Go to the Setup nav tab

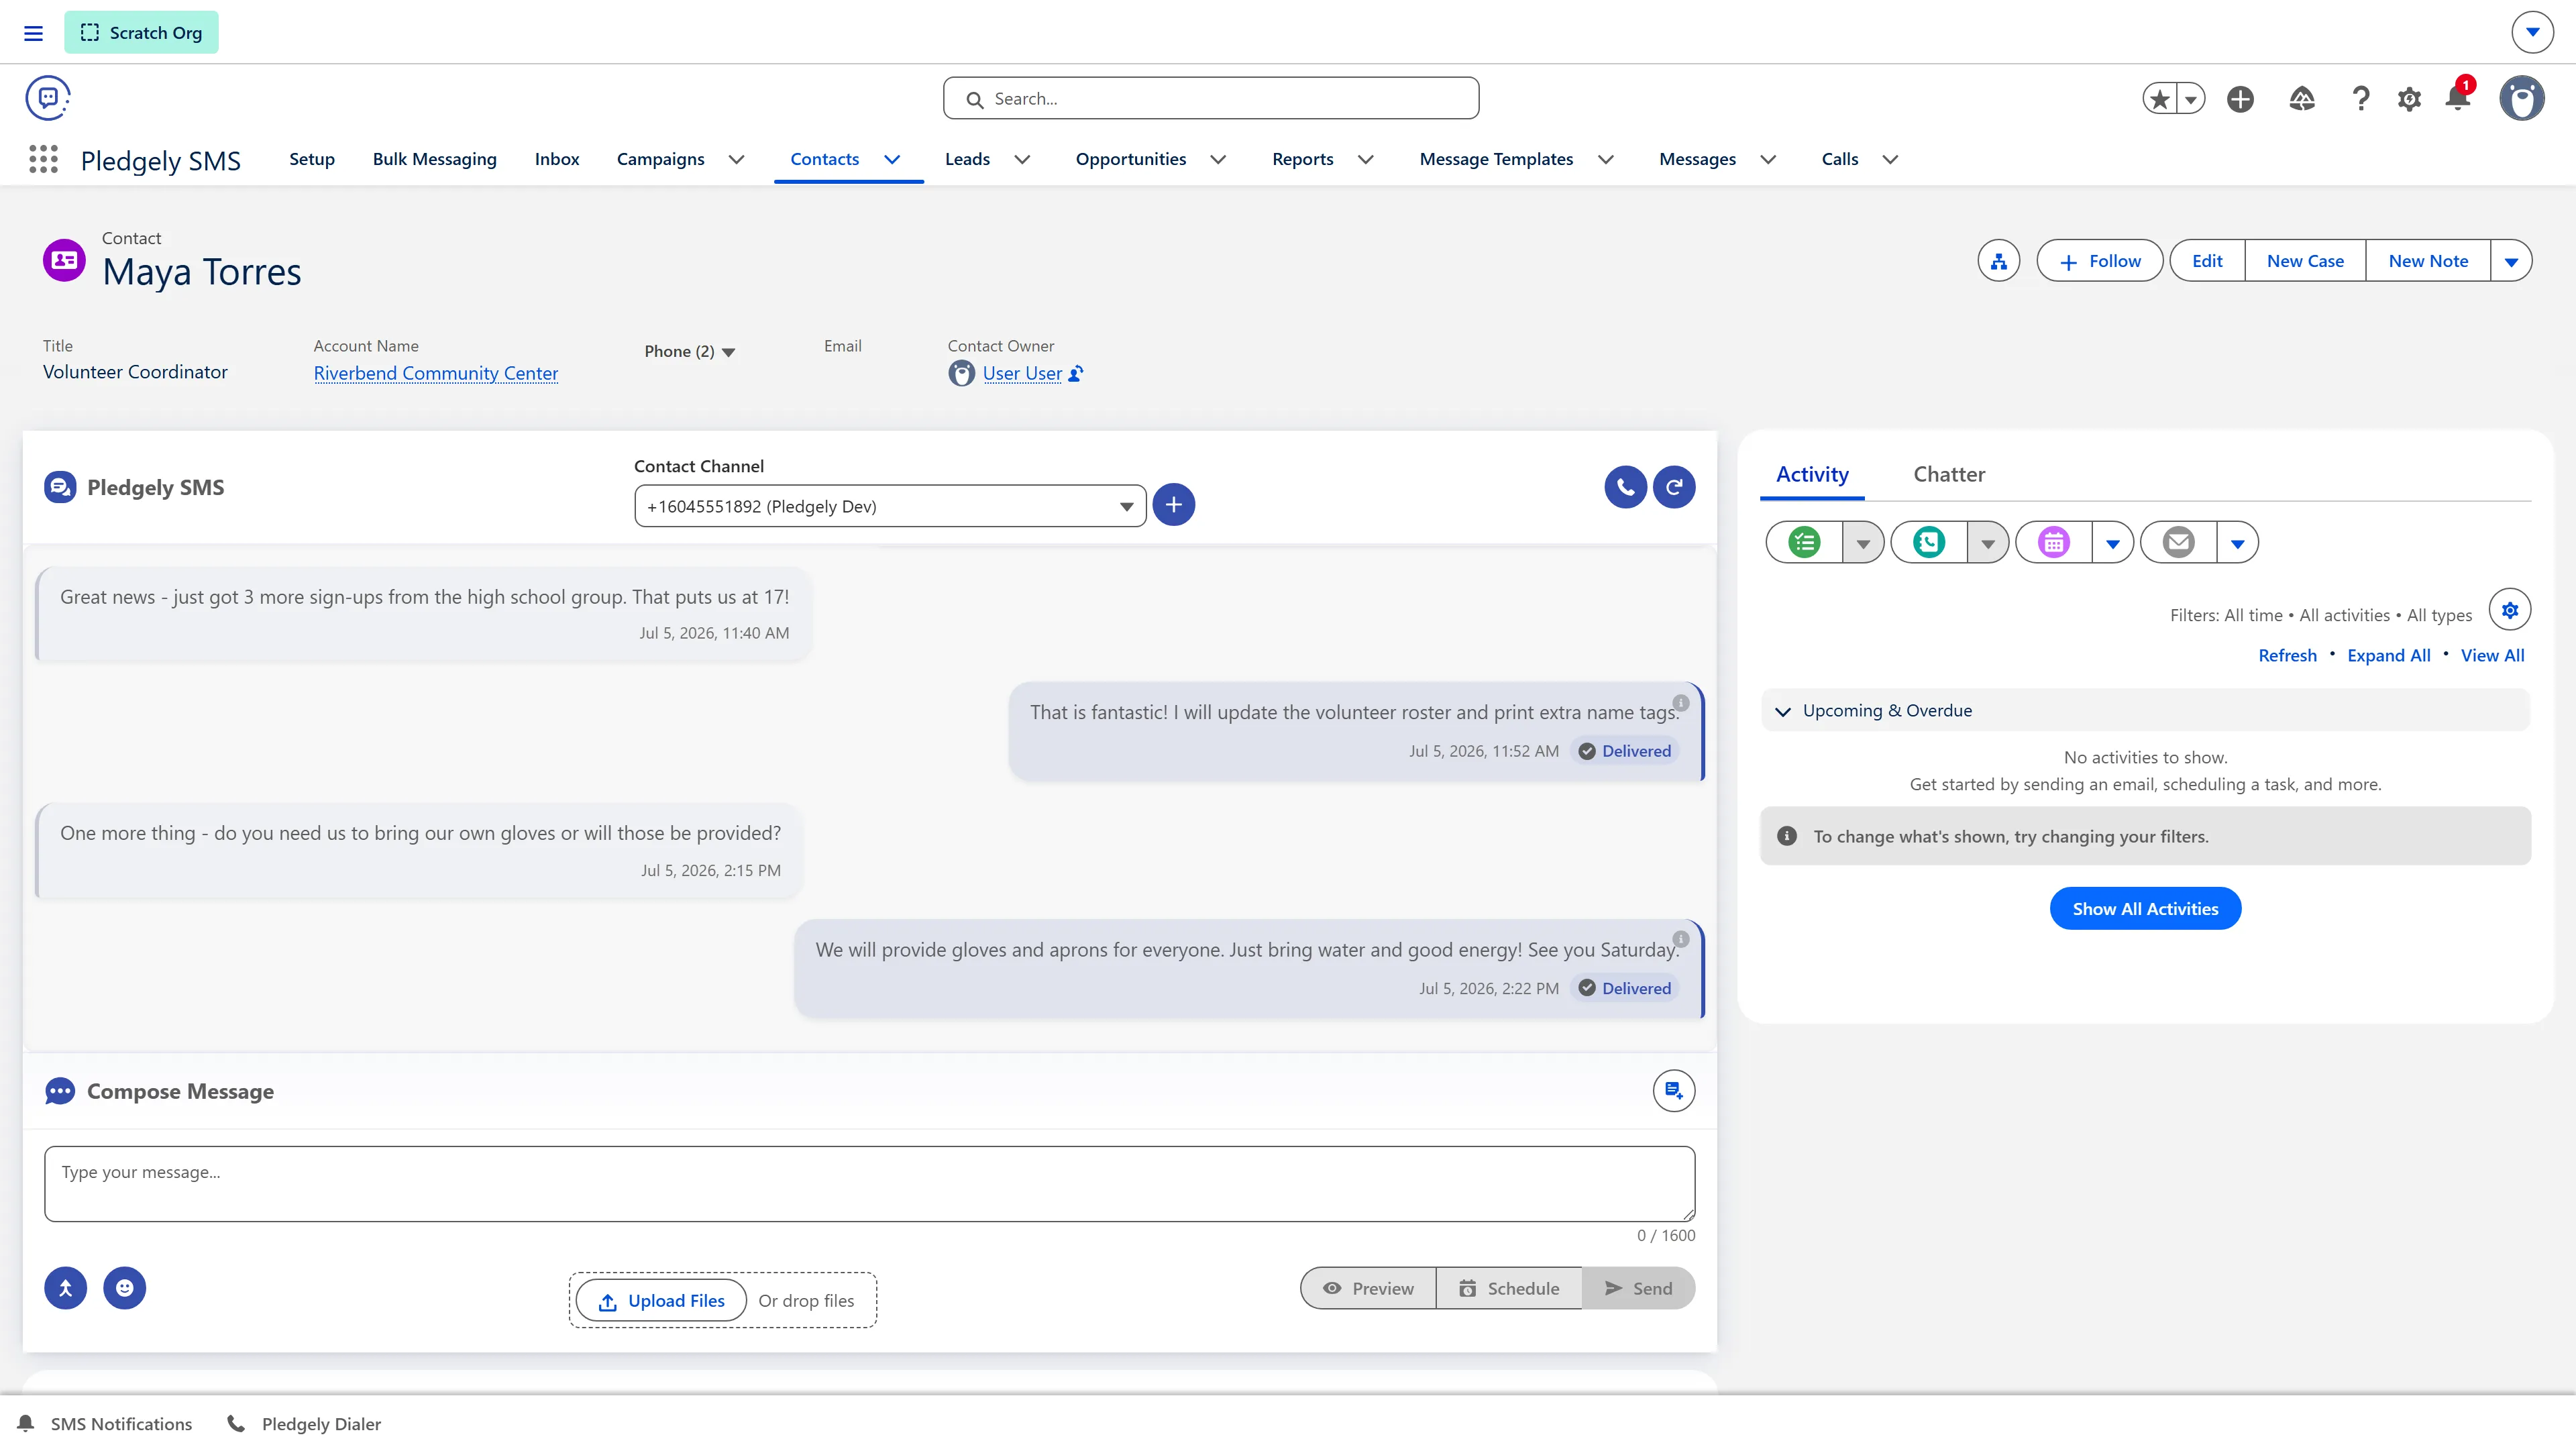[312, 159]
